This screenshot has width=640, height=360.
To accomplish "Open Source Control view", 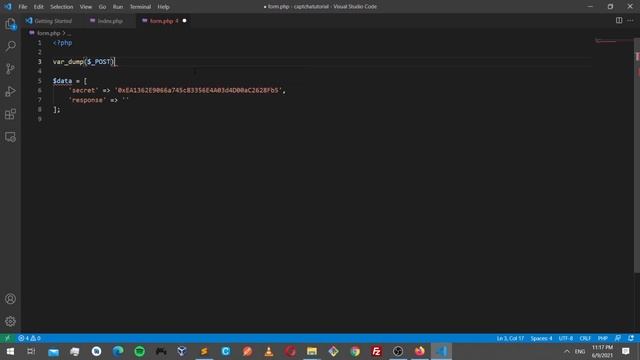I will pyautogui.click(x=11, y=69).
